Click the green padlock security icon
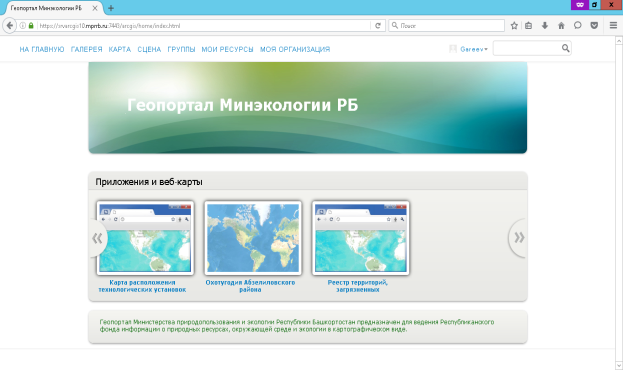624x370 pixels. tap(31, 25)
